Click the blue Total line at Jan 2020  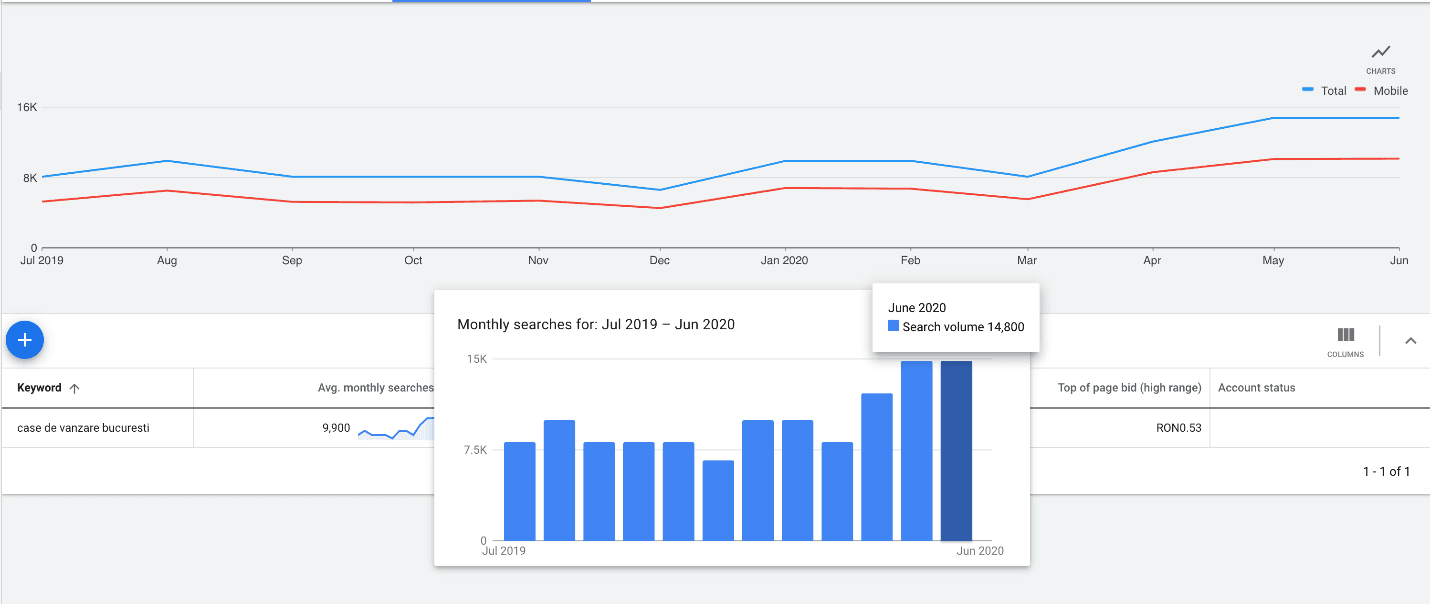pos(784,161)
